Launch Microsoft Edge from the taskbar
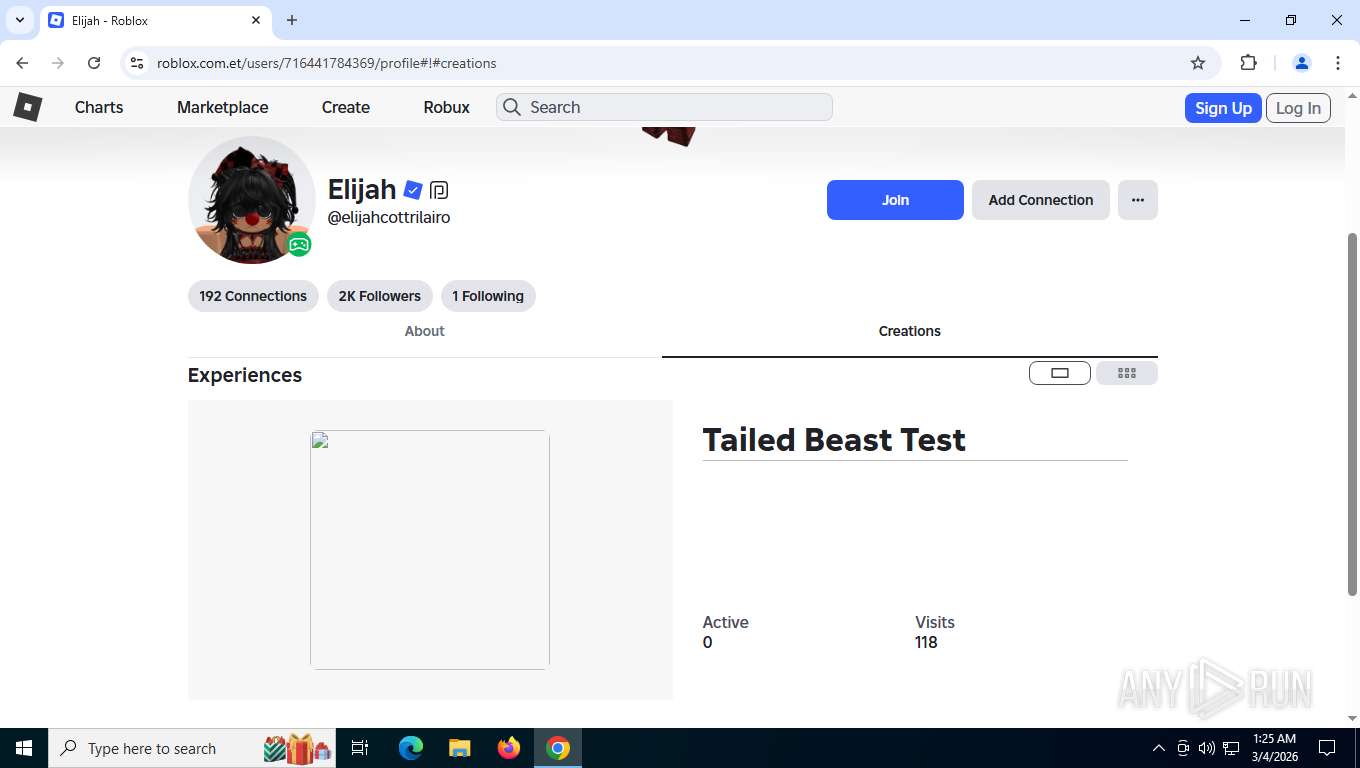 click(410, 748)
